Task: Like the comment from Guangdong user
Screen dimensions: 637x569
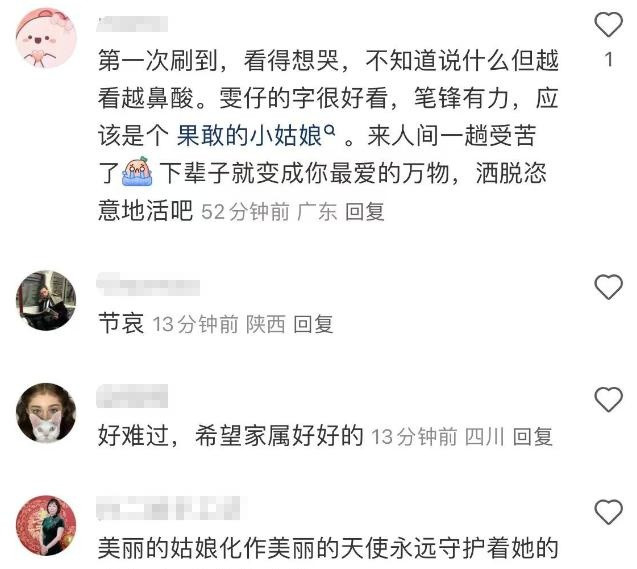Action: pyautogui.click(x=609, y=24)
